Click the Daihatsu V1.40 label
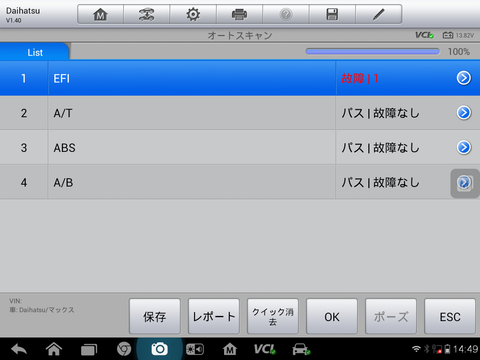This screenshot has height=360, width=480. coord(23,15)
